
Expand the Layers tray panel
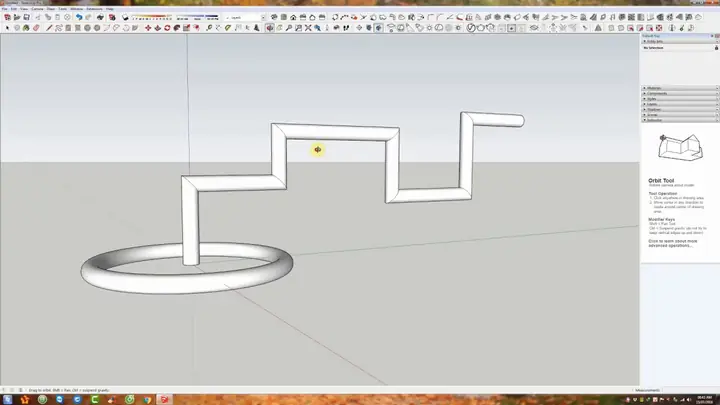(680, 104)
